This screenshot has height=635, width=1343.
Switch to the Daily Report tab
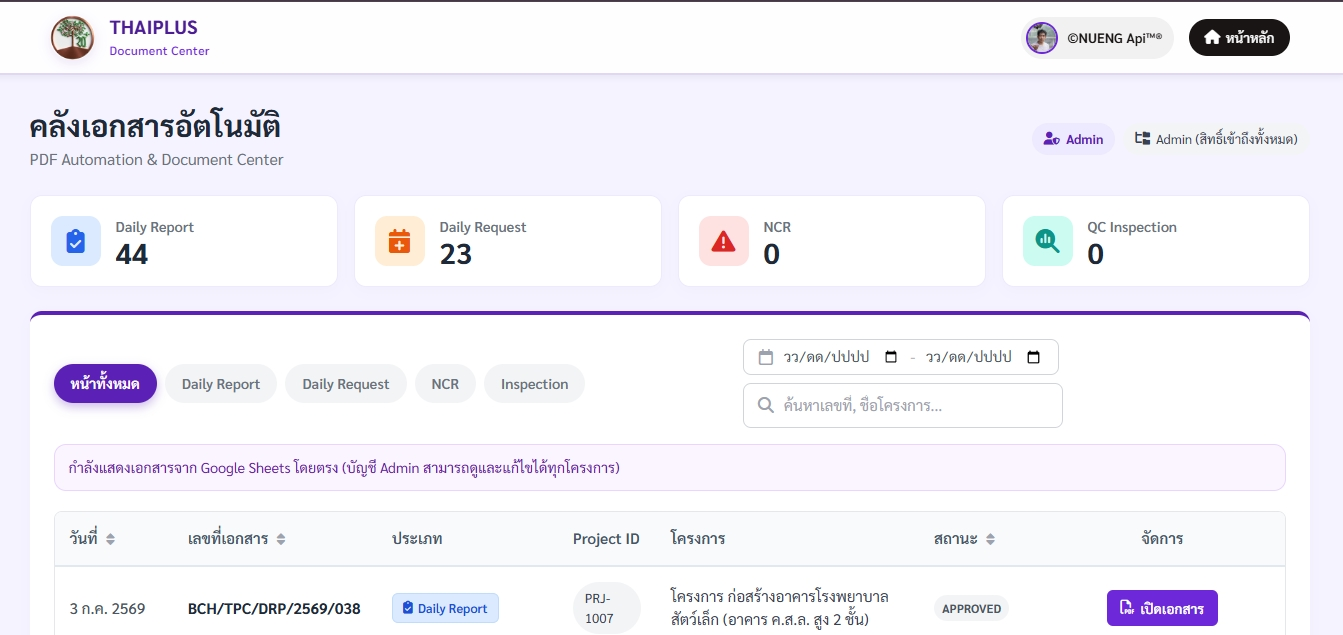click(221, 384)
